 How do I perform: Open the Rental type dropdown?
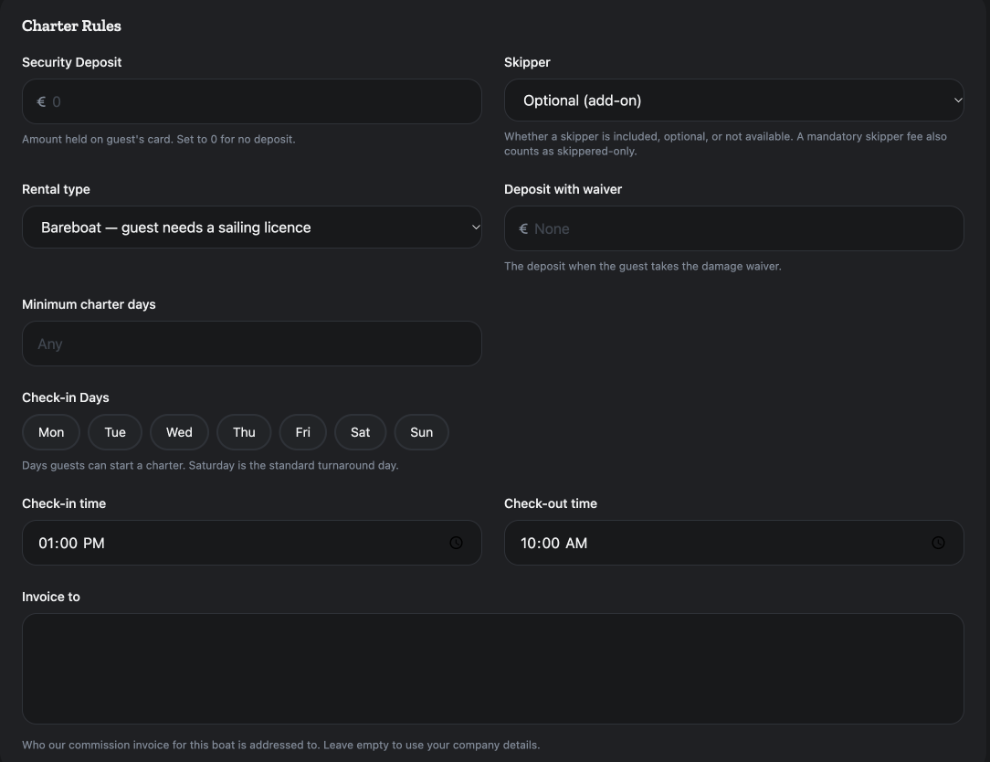click(x=252, y=227)
